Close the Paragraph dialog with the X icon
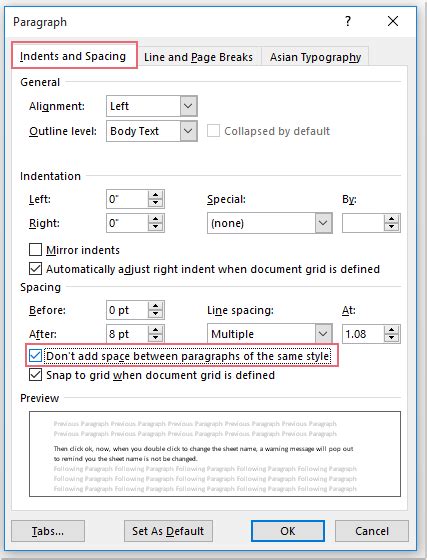 tap(393, 21)
